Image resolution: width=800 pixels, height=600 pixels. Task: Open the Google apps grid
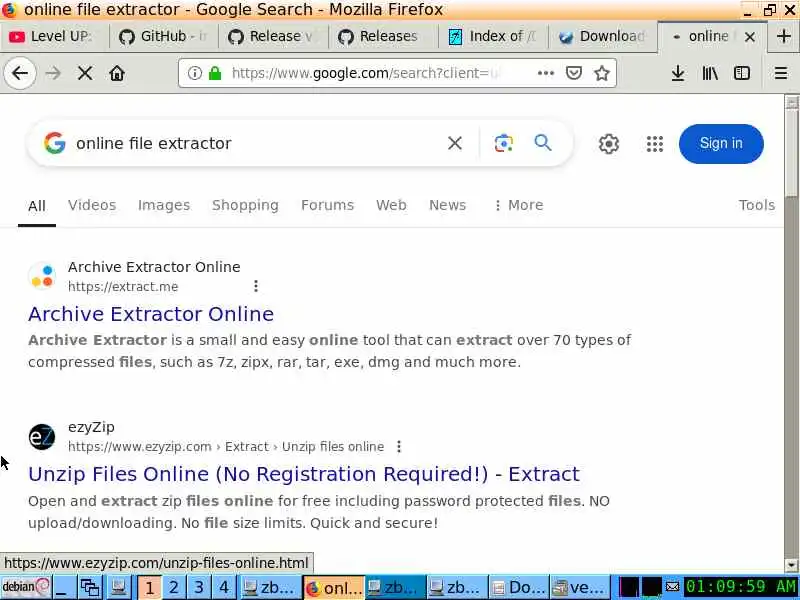pyautogui.click(x=655, y=144)
